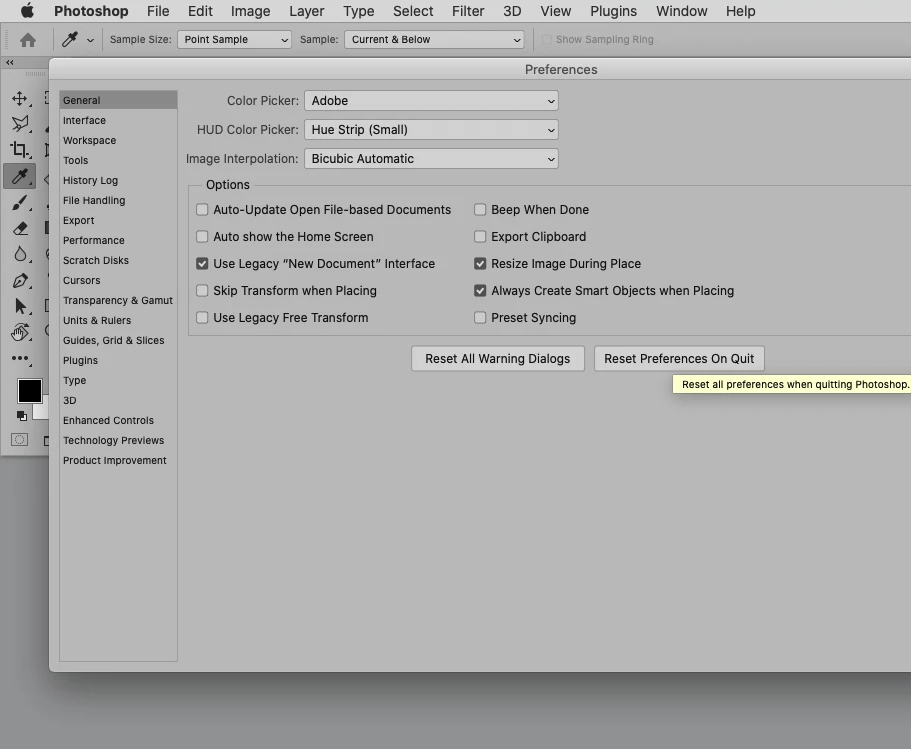Image resolution: width=911 pixels, height=749 pixels.
Task: Open the Help menu
Action: pyautogui.click(x=741, y=11)
